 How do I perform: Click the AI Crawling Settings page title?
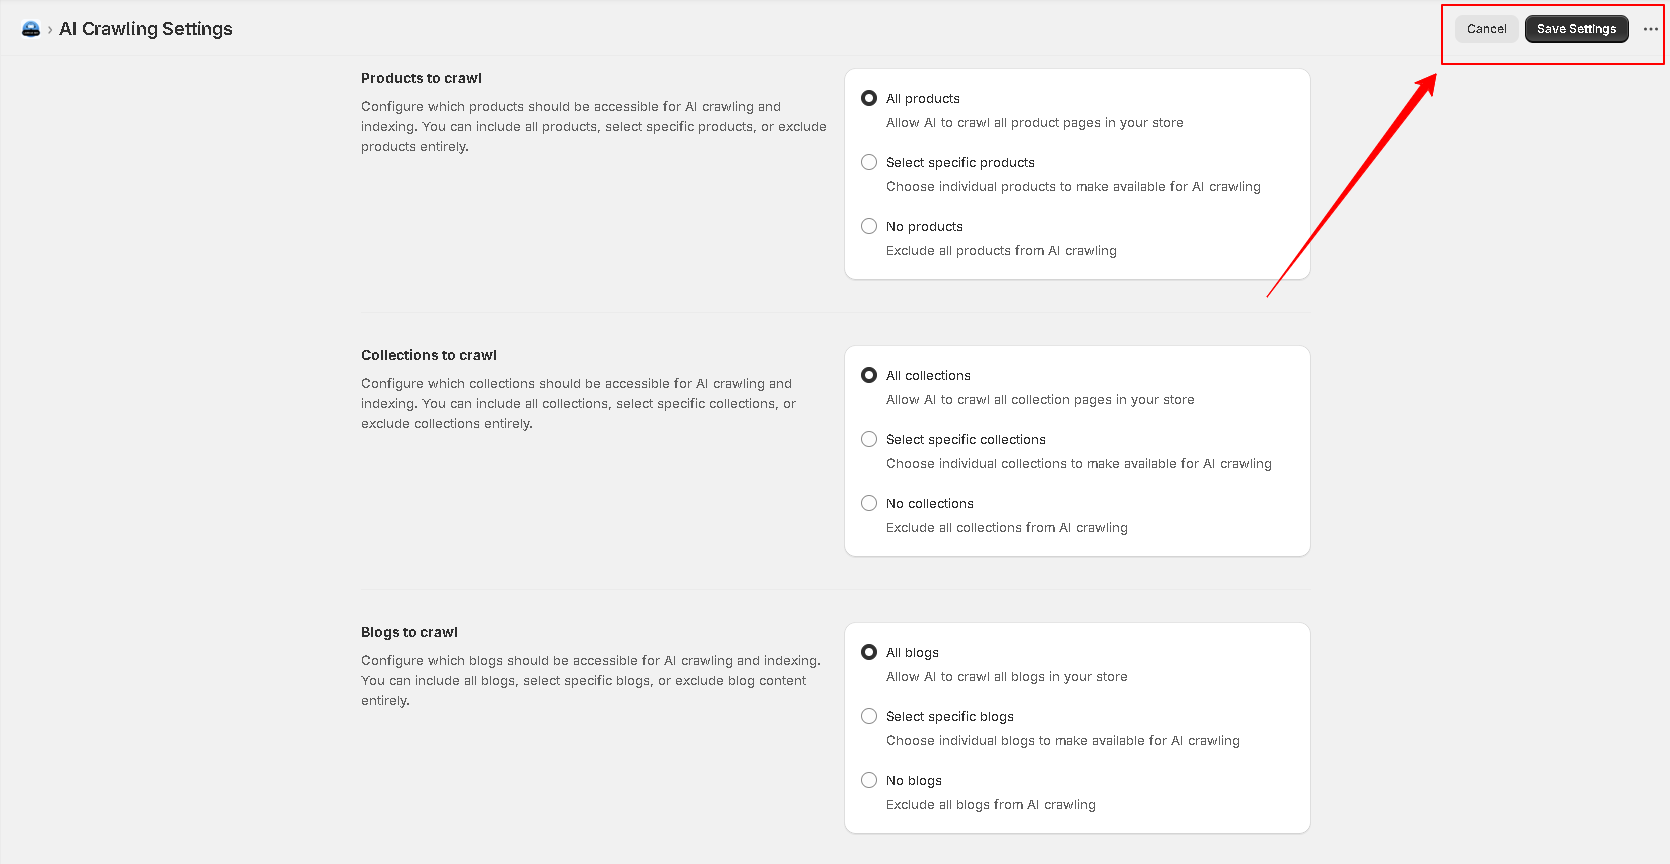(146, 29)
